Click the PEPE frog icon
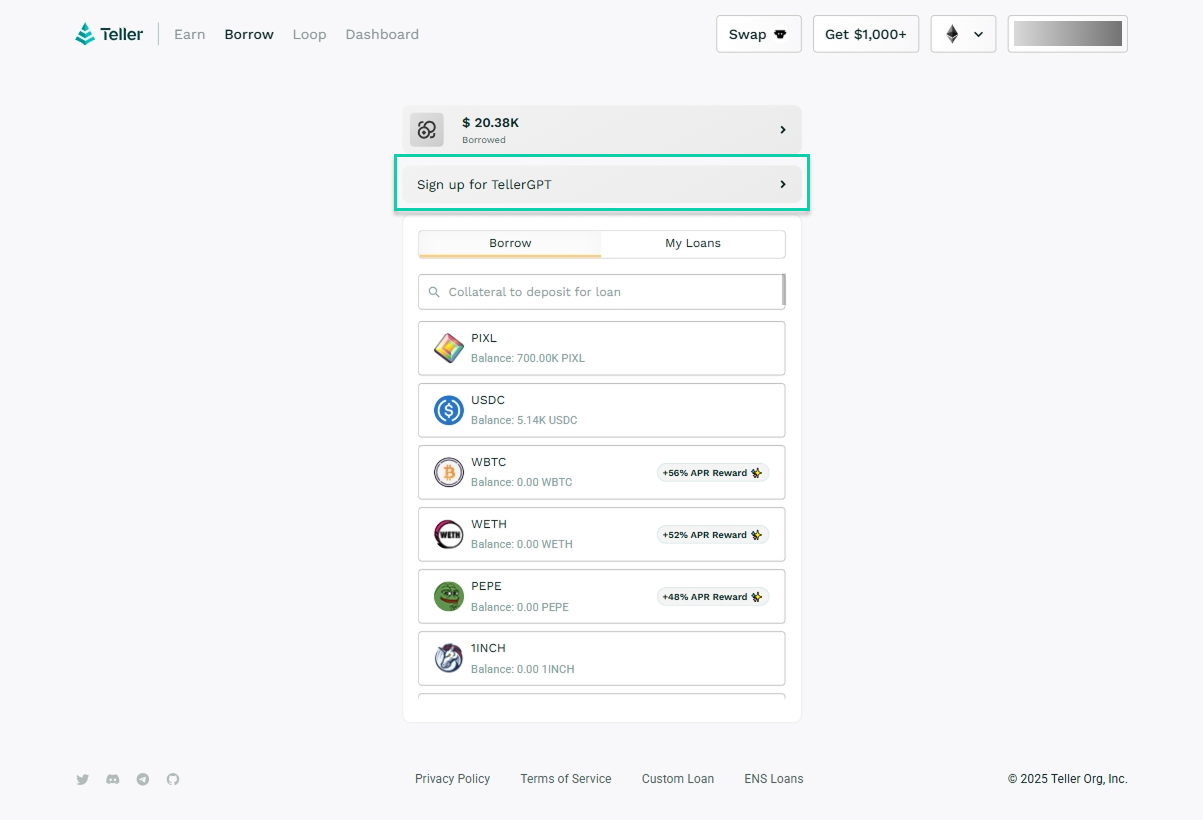 [449, 596]
